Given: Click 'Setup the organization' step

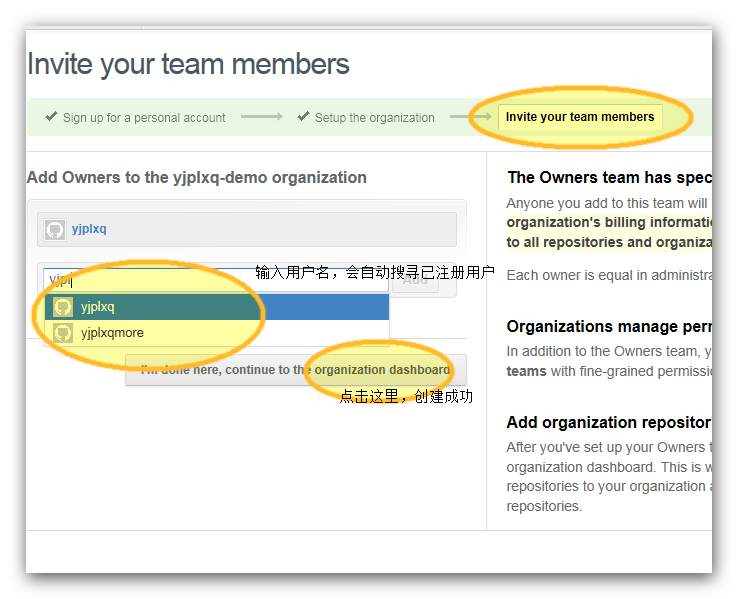Looking at the screenshot, I should pyautogui.click(x=375, y=118).
